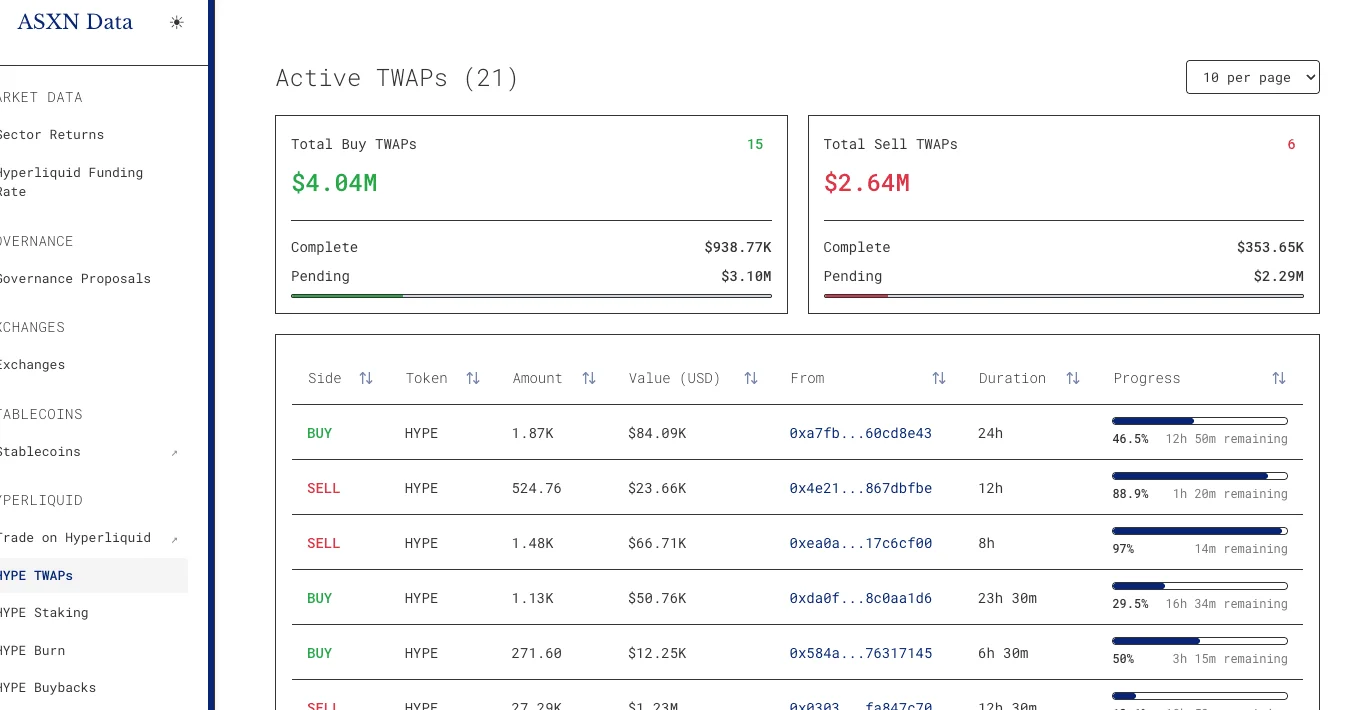Click the ASXN Data logo
Image resolution: width=1358 pixels, height=710 pixels.
(75, 22)
